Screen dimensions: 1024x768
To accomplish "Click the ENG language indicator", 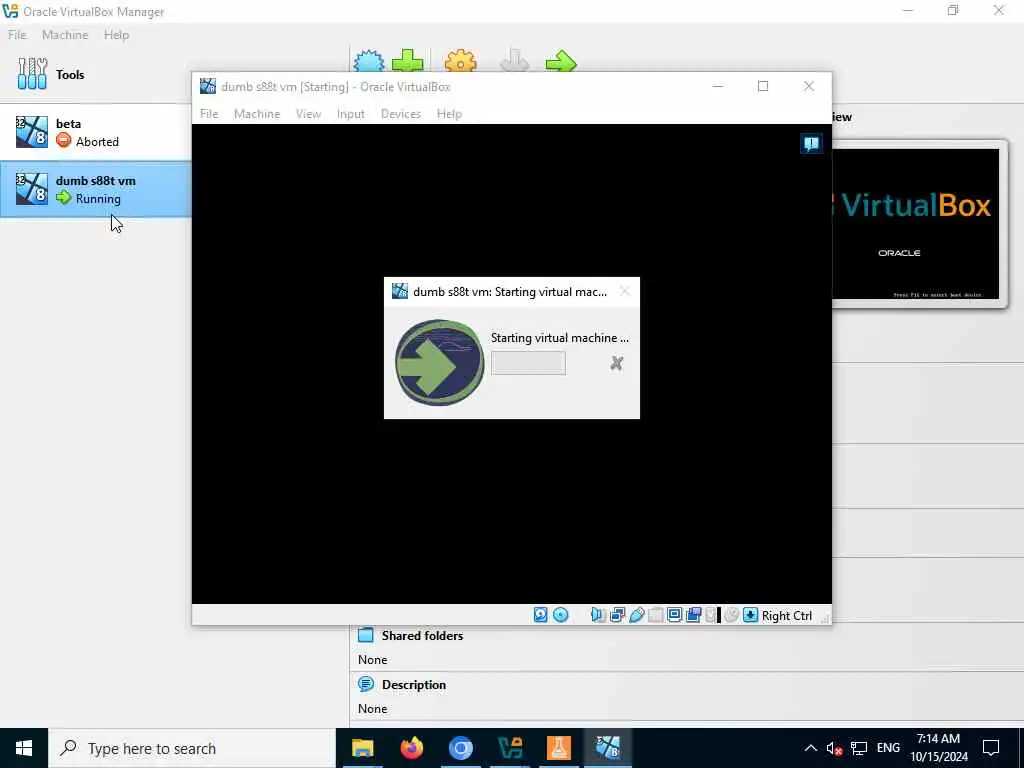I will click(x=888, y=748).
